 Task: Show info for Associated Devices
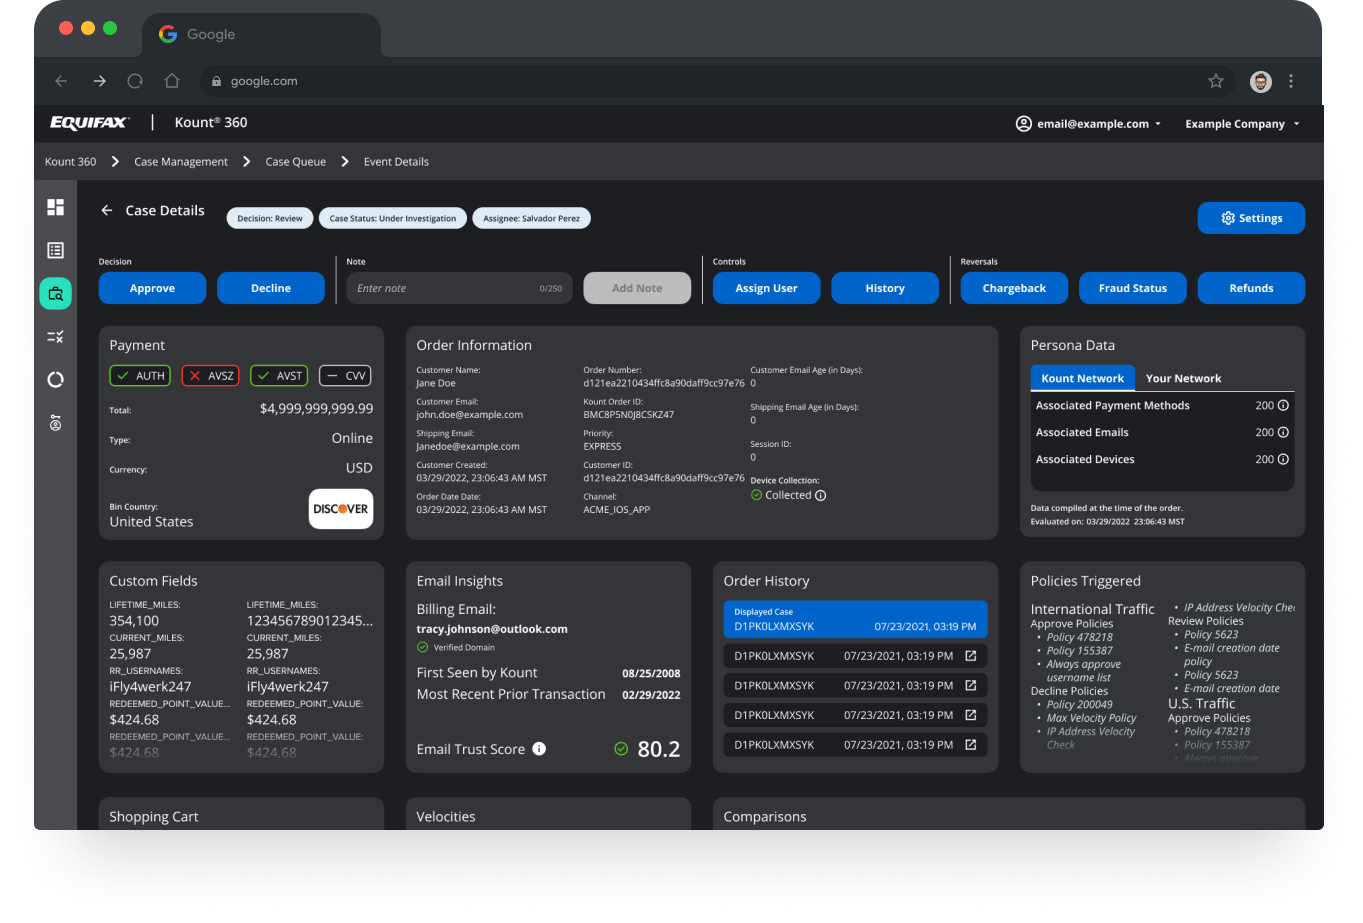click(x=1283, y=460)
